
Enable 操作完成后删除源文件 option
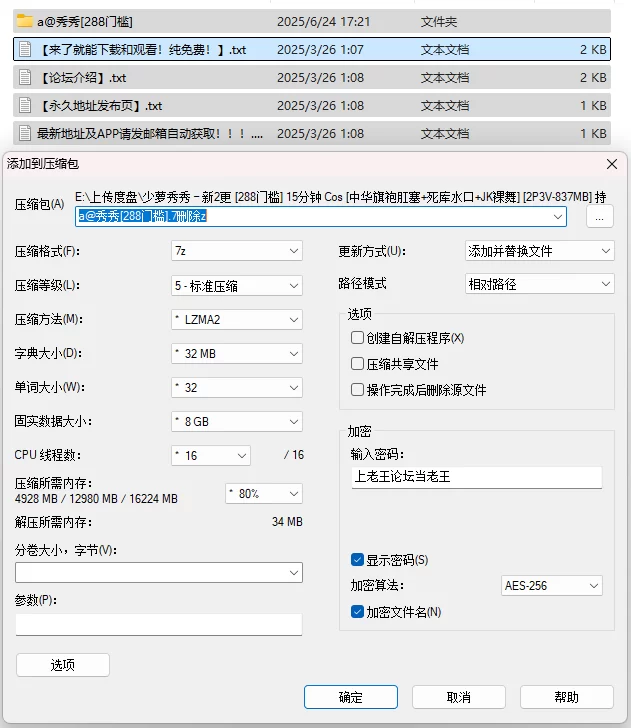(x=357, y=390)
